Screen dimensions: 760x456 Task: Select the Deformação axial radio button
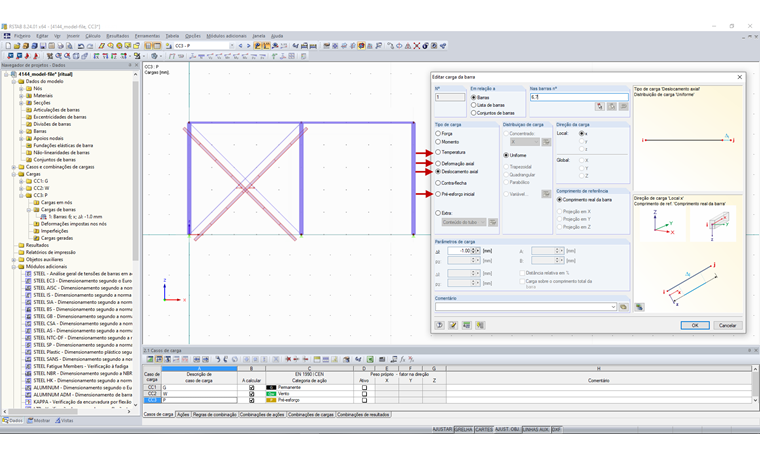pyautogui.click(x=438, y=164)
